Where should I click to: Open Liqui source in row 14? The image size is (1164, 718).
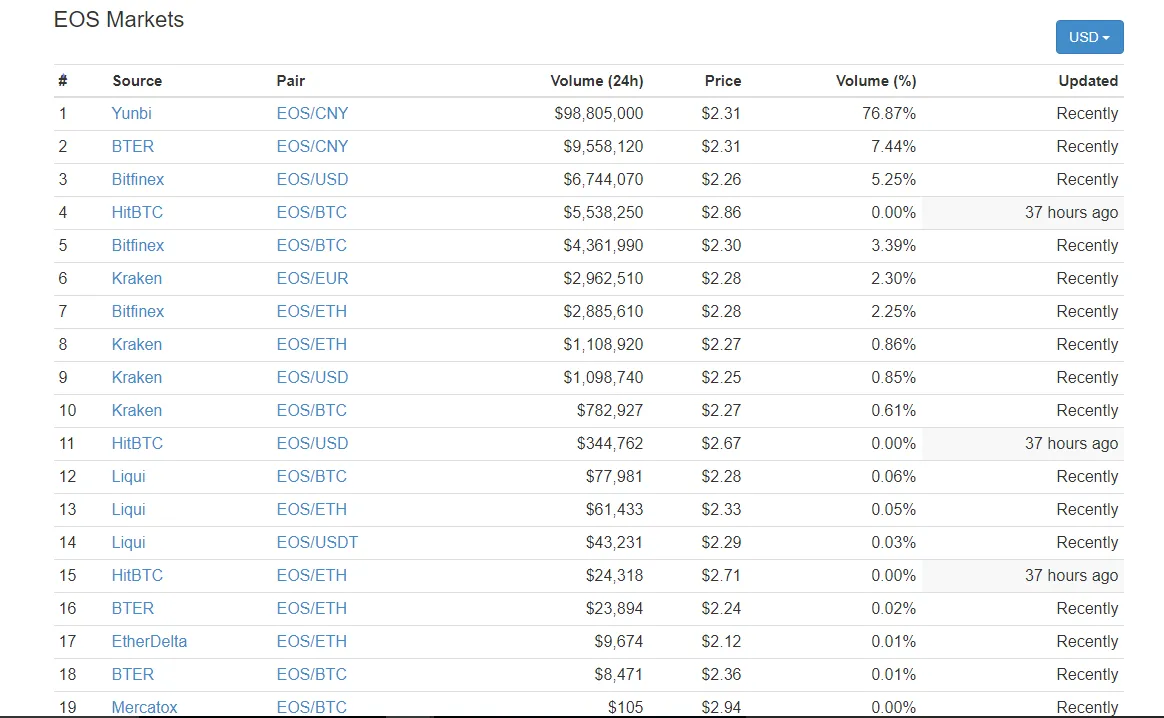128,543
